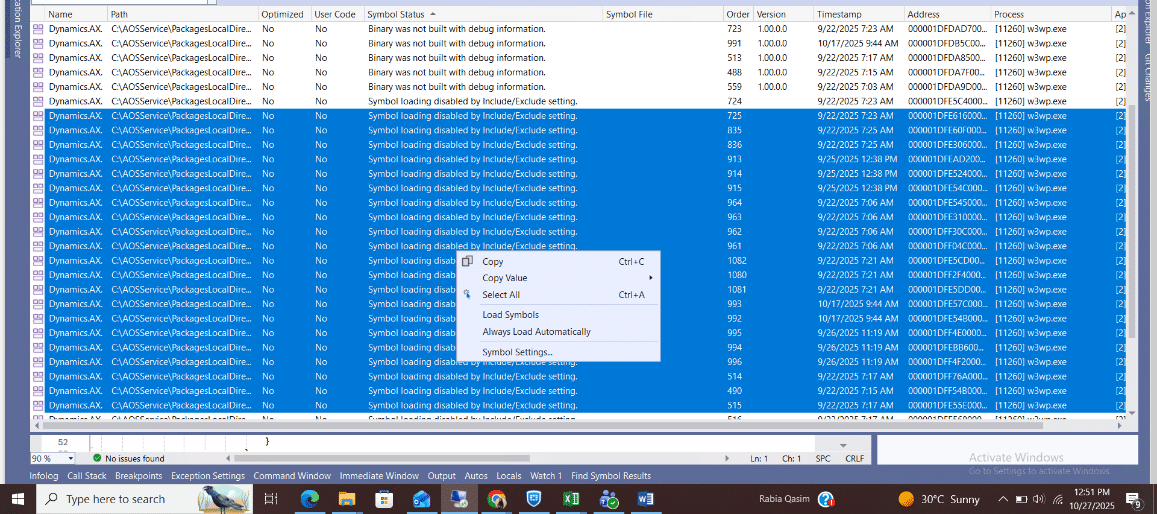
Task: Open Microsoft Word from the taskbar
Action: tap(644, 499)
